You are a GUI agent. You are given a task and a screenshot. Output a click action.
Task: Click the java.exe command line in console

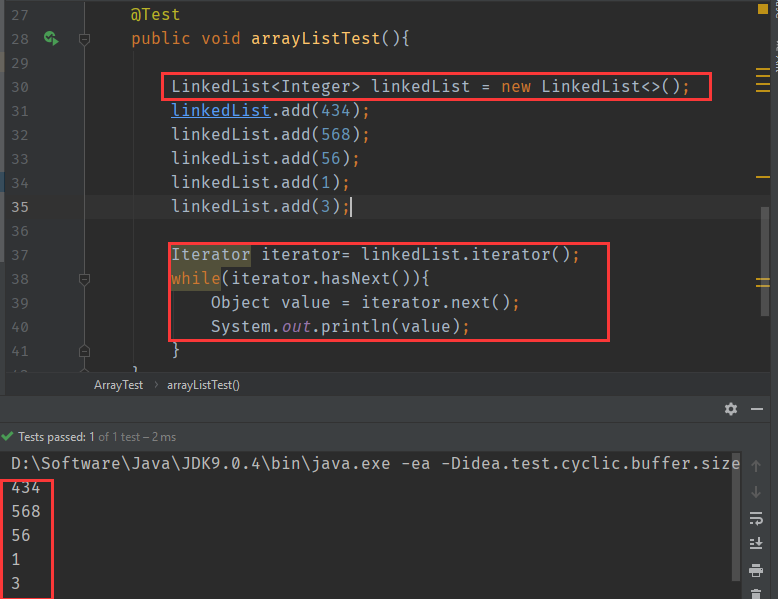point(375,464)
